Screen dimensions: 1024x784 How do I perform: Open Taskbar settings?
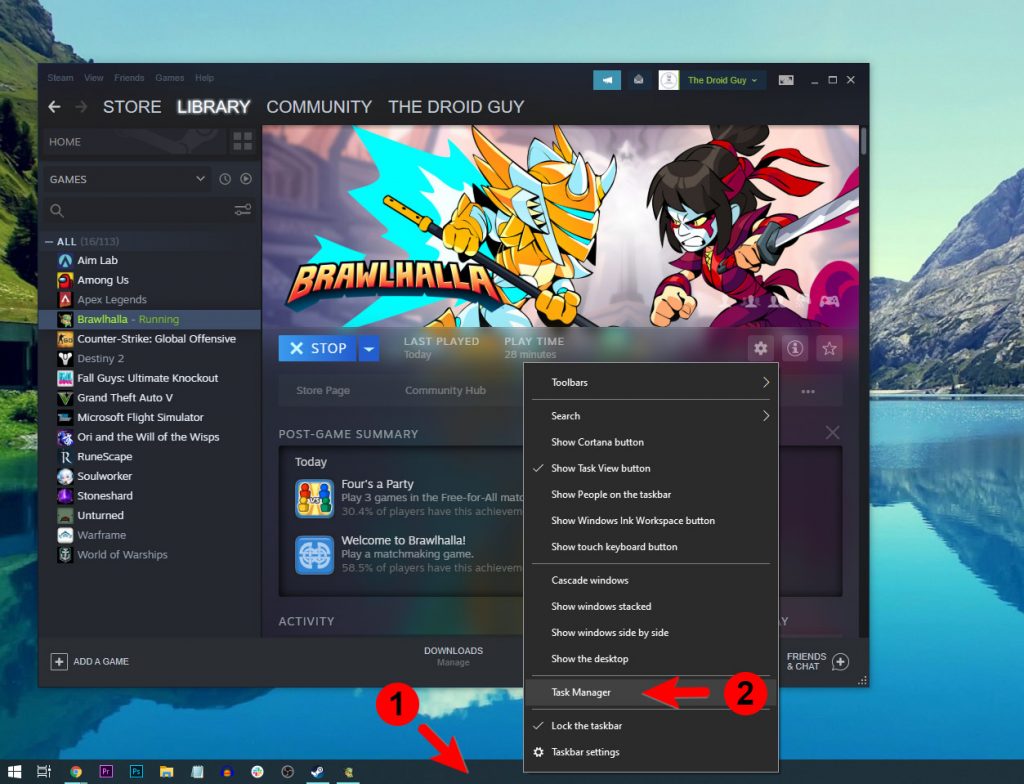coord(651,752)
